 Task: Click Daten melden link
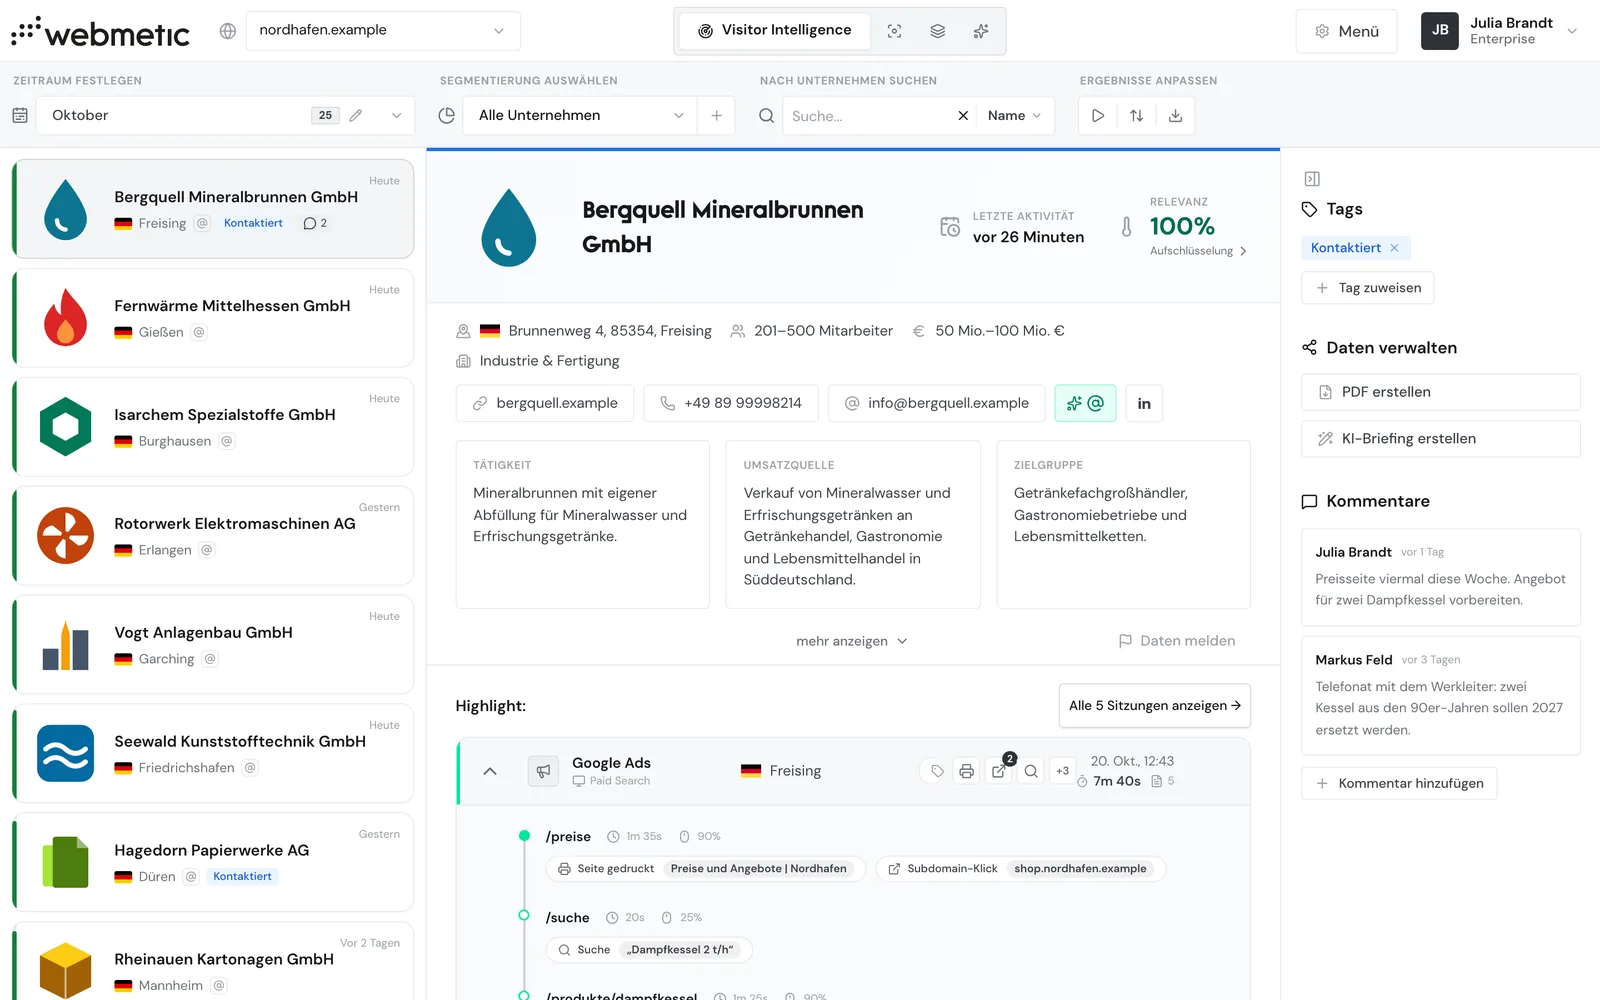(1176, 641)
